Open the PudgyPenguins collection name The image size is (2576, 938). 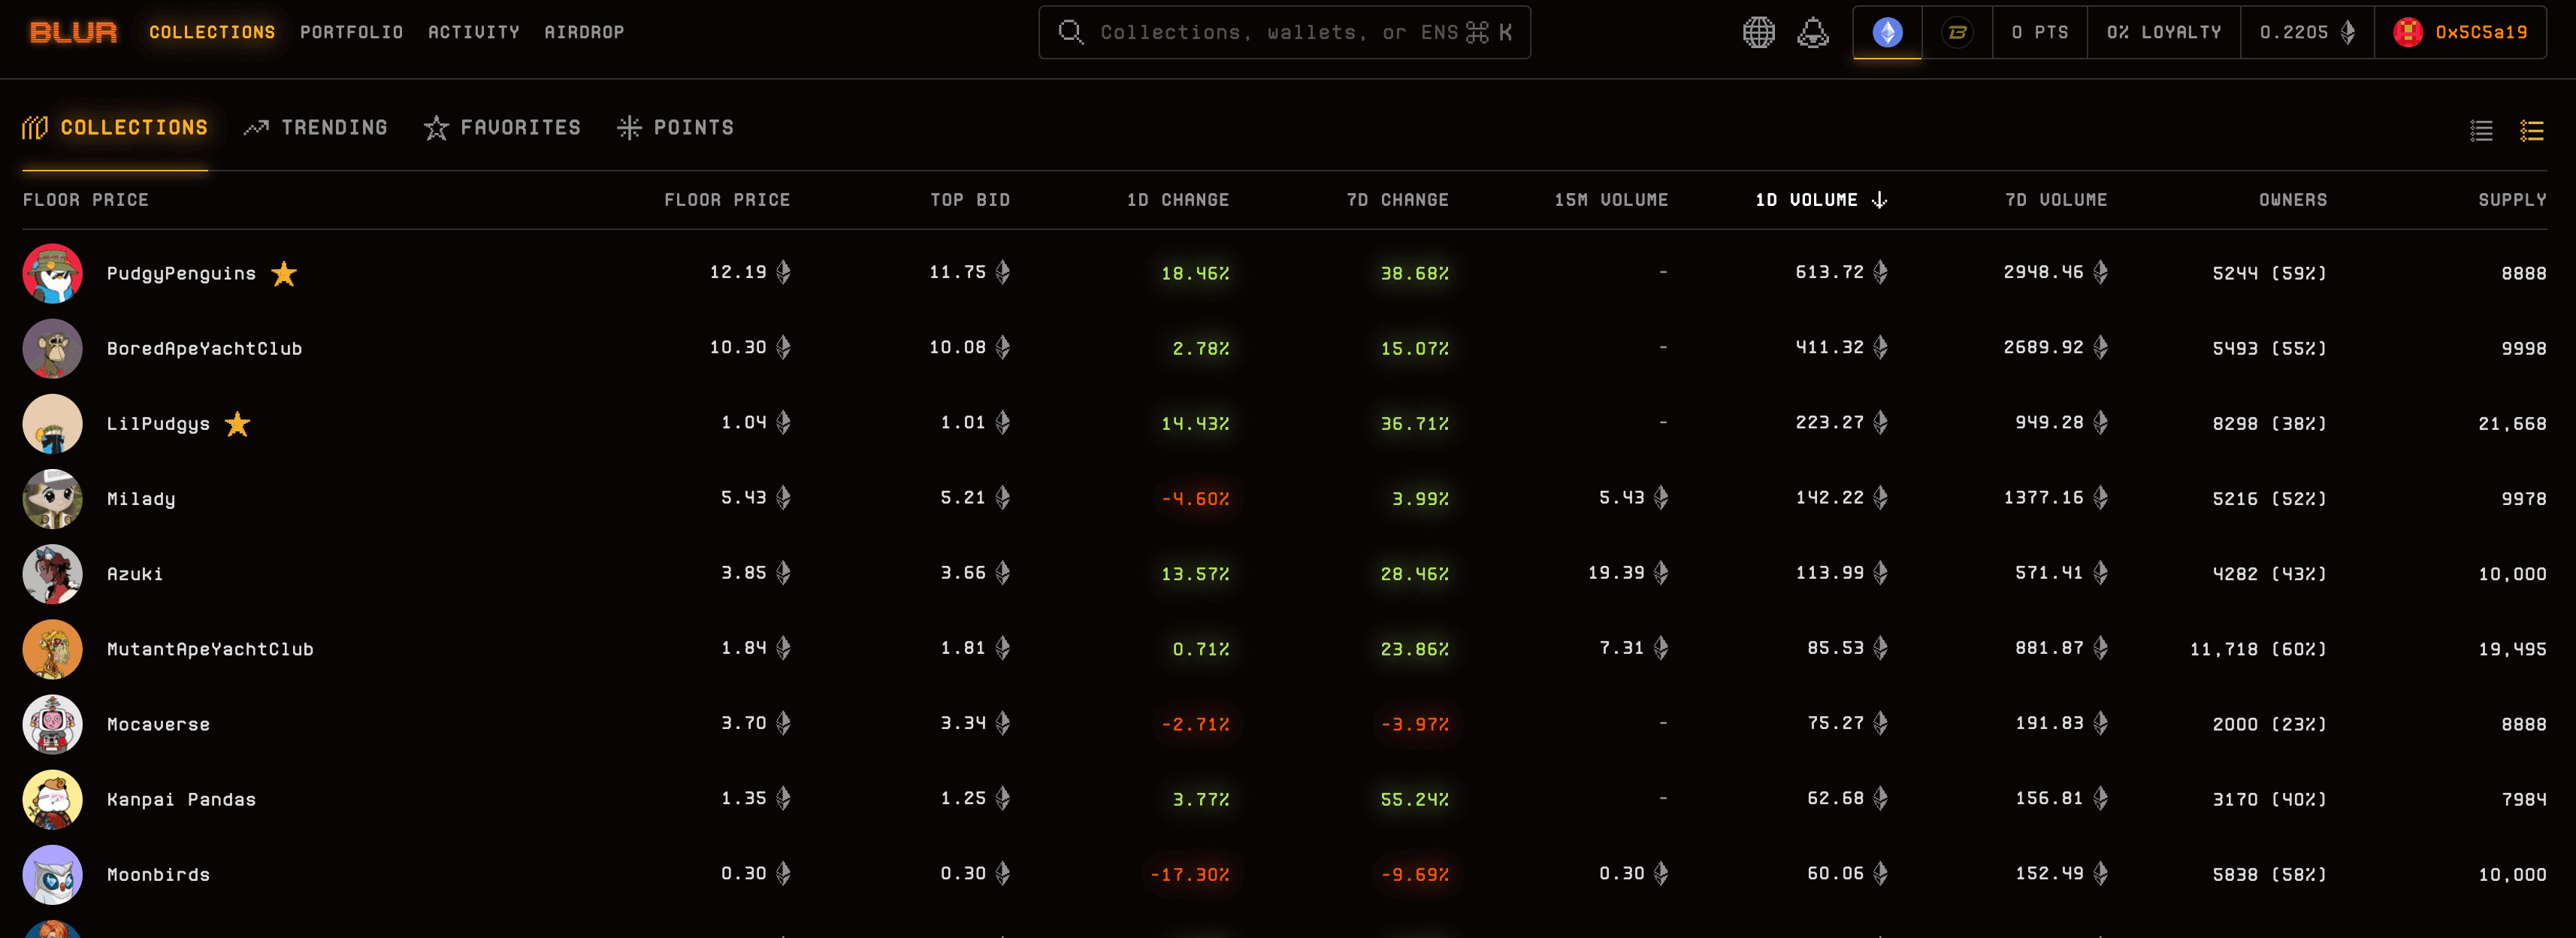[181, 274]
